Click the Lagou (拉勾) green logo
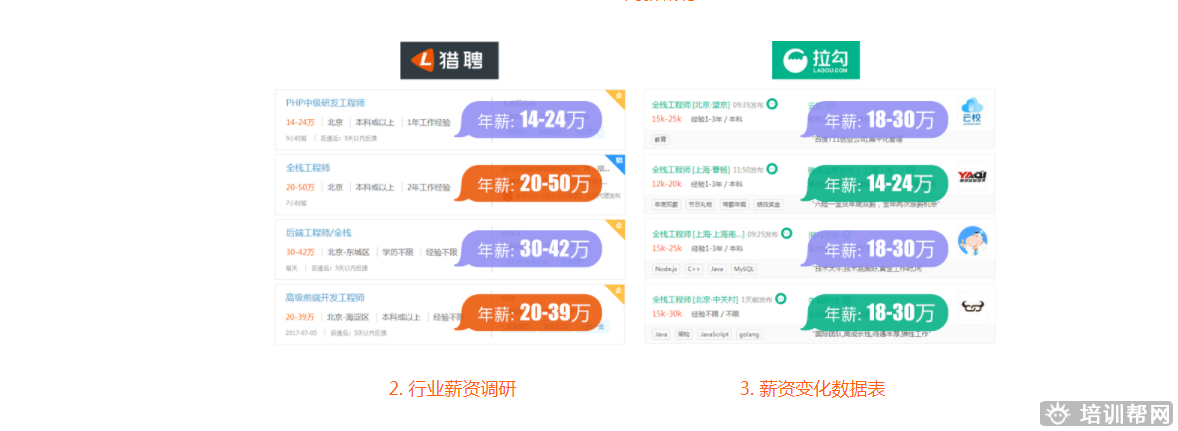1178x431 pixels. click(x=815, y=61)
